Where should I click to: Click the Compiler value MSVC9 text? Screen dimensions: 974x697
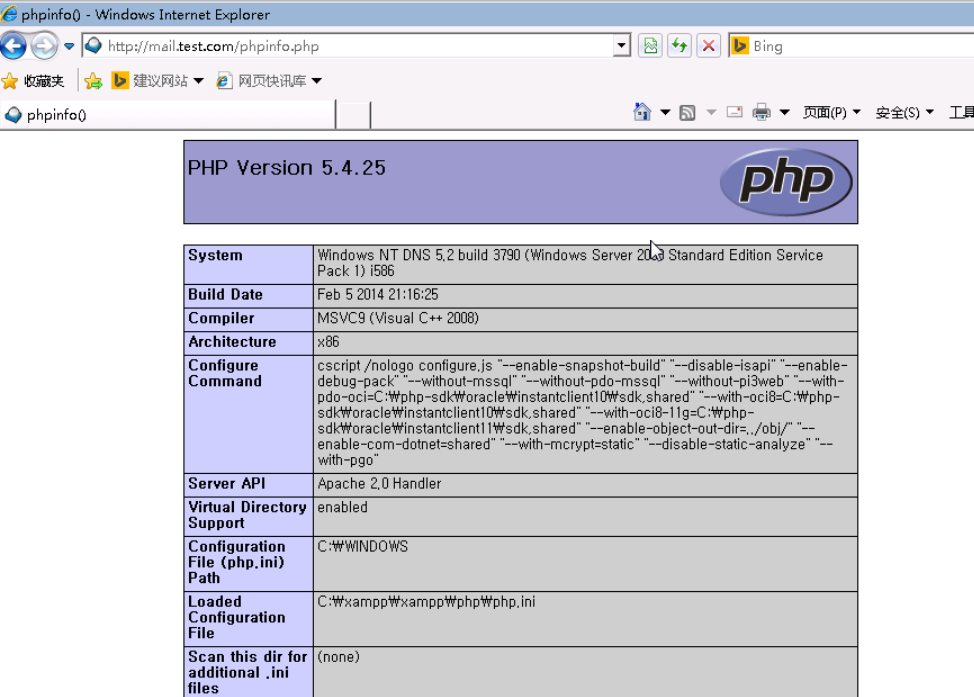(398, 318)
